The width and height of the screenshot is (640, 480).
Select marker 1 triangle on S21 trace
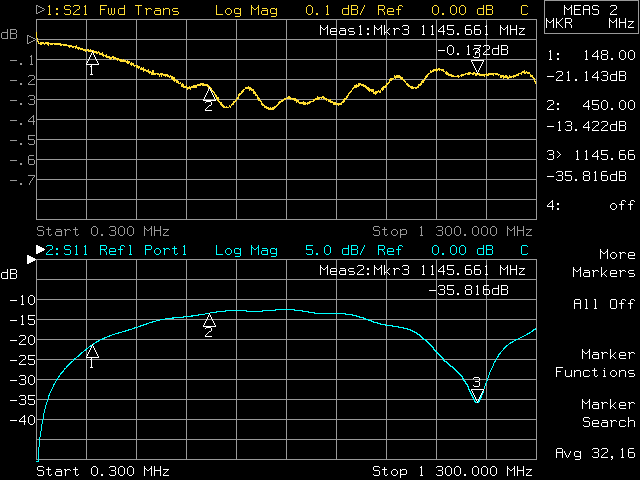[92, 59]
